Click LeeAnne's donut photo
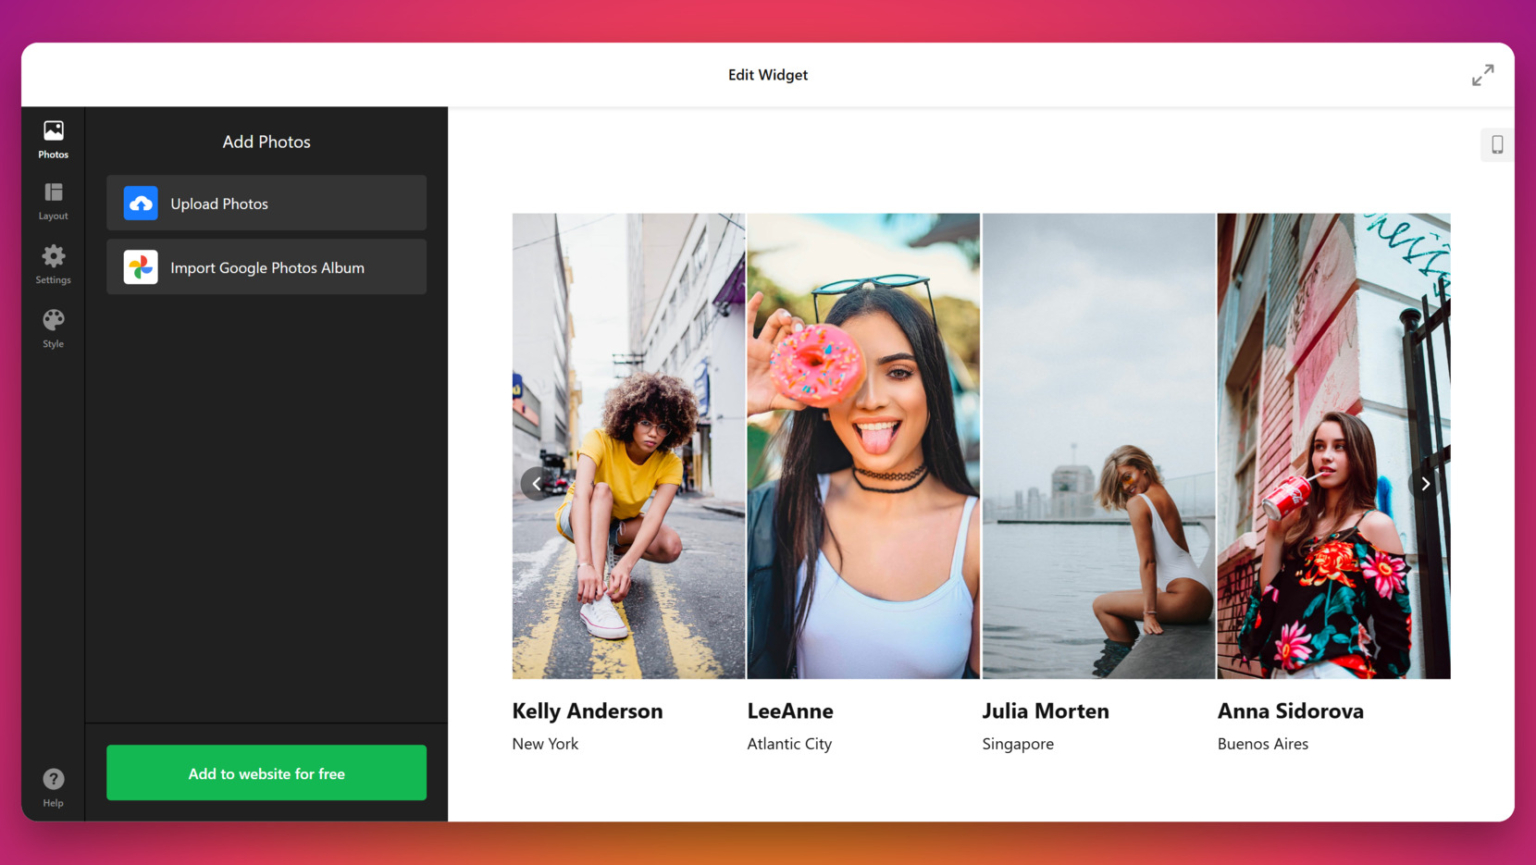This screenshot has width=1536, height=865. coord(862,445)
